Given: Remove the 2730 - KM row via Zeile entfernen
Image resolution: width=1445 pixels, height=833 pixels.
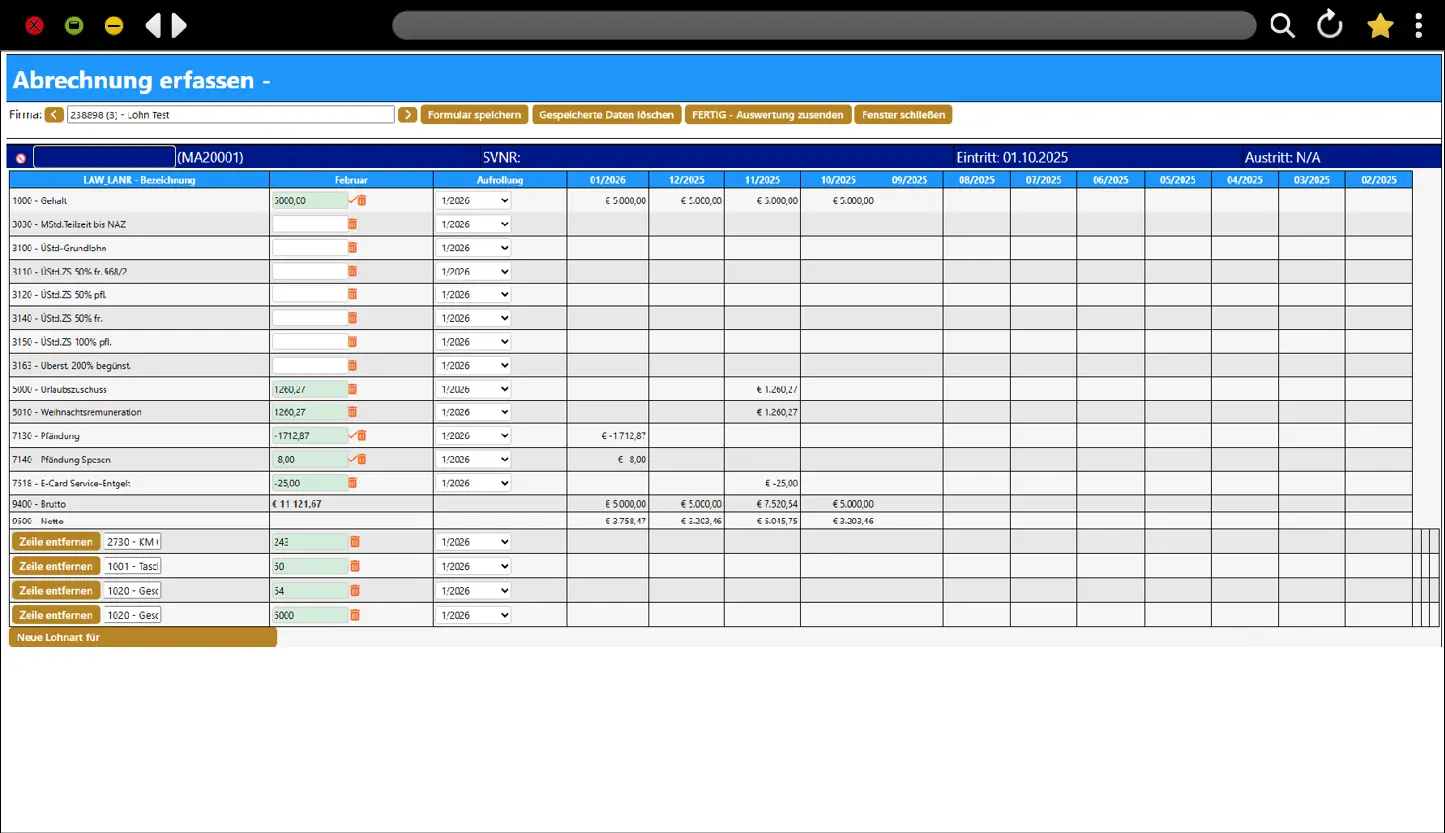Looking at the screenshot, I should 56,541.
